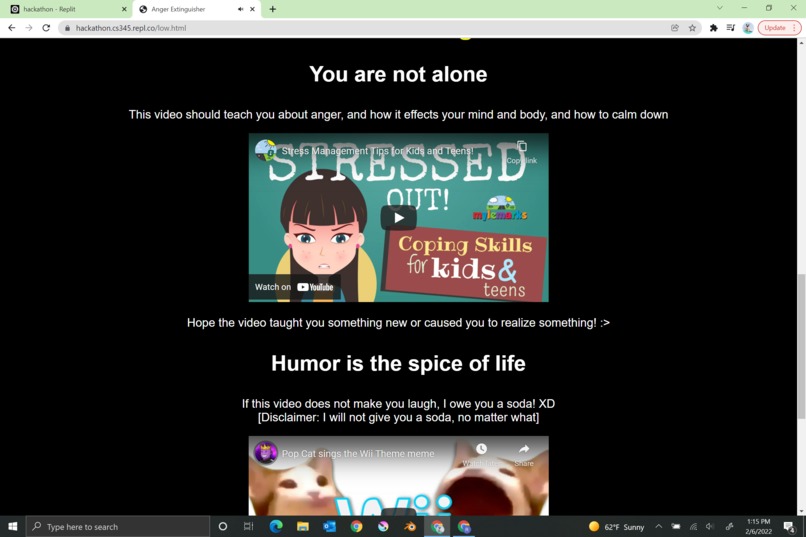Open the Extensions puzzle icon

(713, 28)
